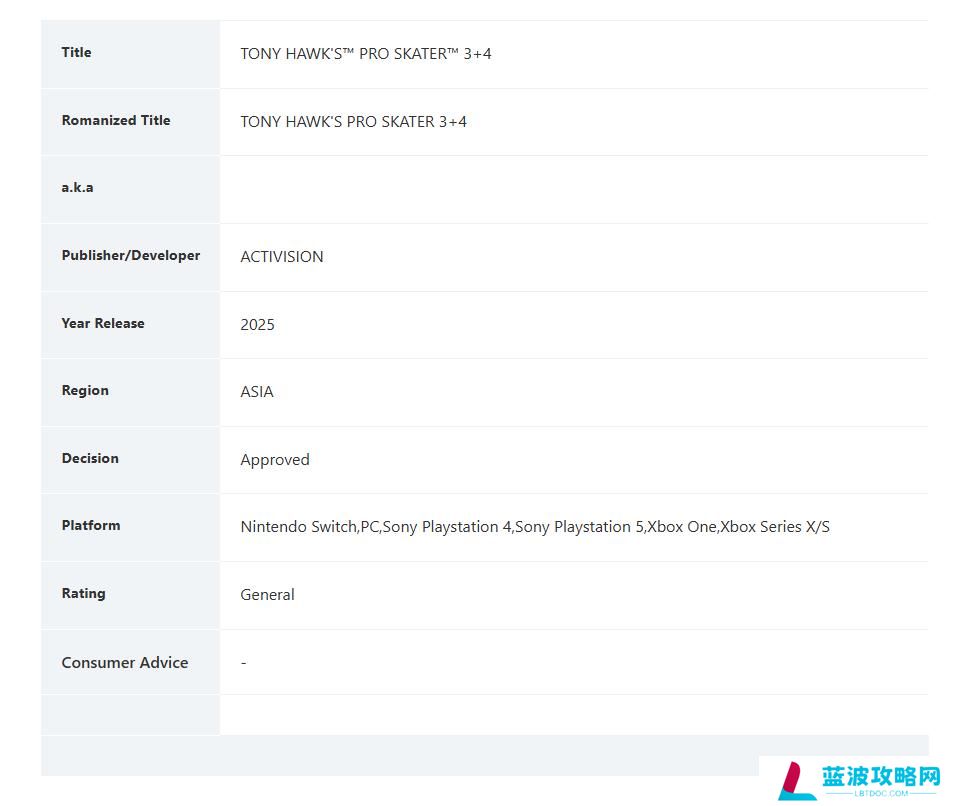Select the ASIA region value

tap(257, 392)
